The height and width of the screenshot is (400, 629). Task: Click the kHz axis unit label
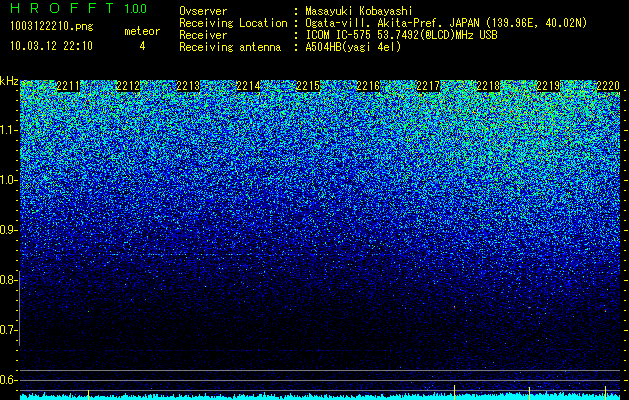click(x=9, y=81)
